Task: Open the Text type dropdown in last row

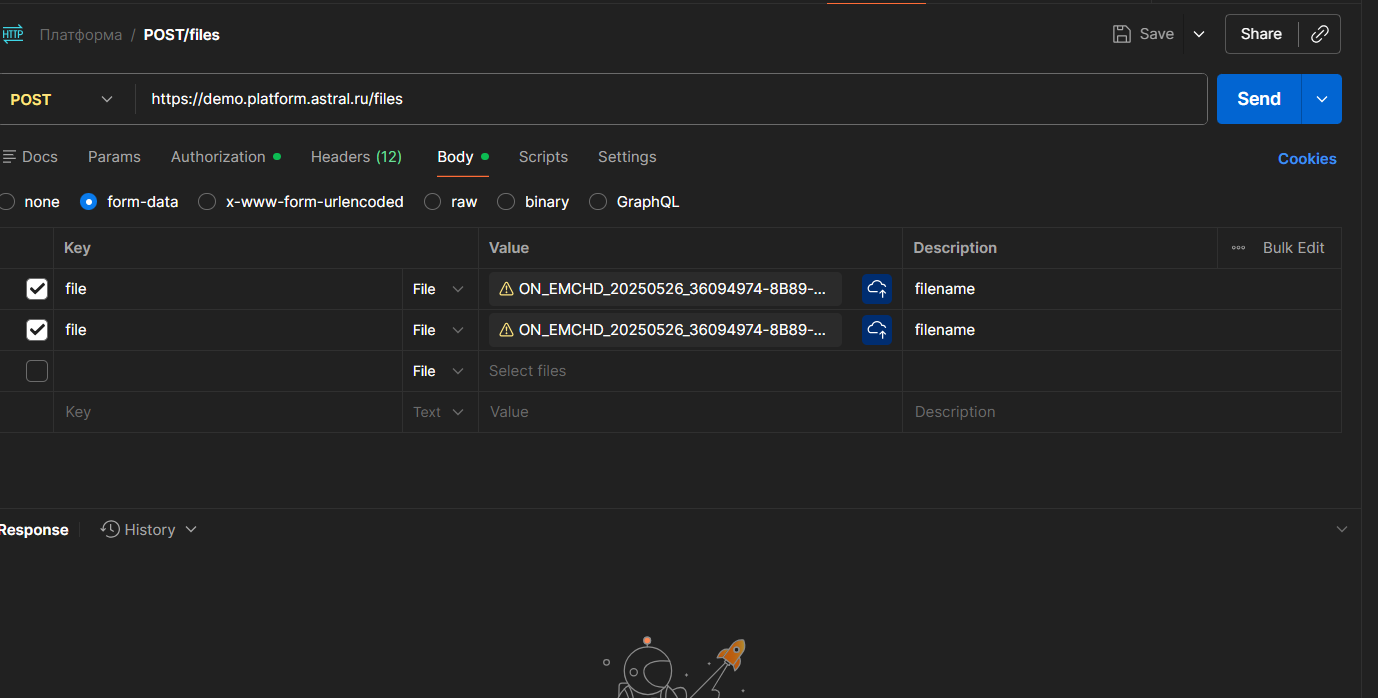Action: coord(439,412)
